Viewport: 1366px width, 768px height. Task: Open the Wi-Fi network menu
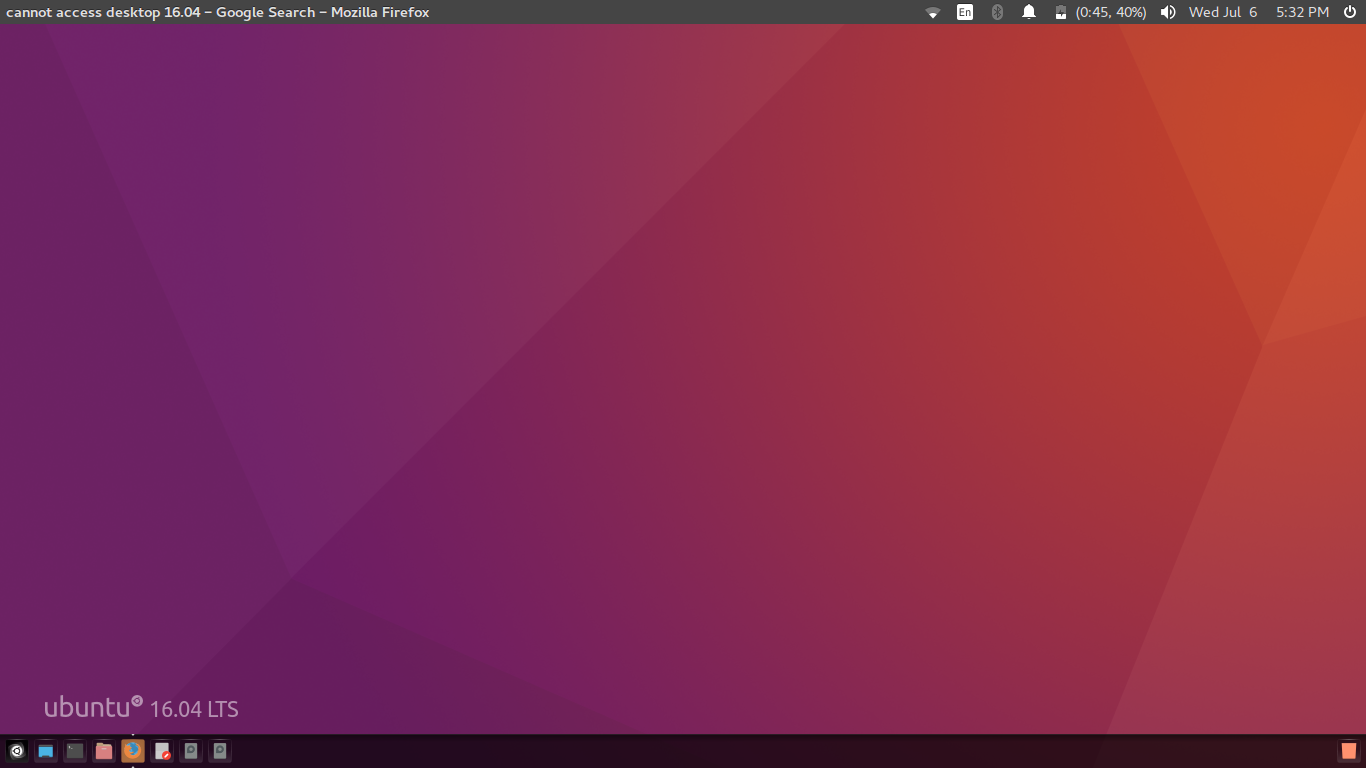click(933, 12)
